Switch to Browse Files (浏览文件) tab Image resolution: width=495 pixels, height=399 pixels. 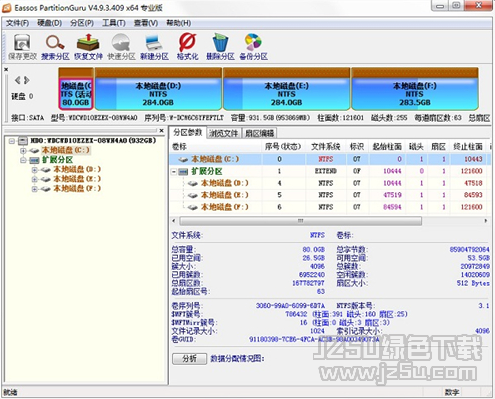[224, 133]
